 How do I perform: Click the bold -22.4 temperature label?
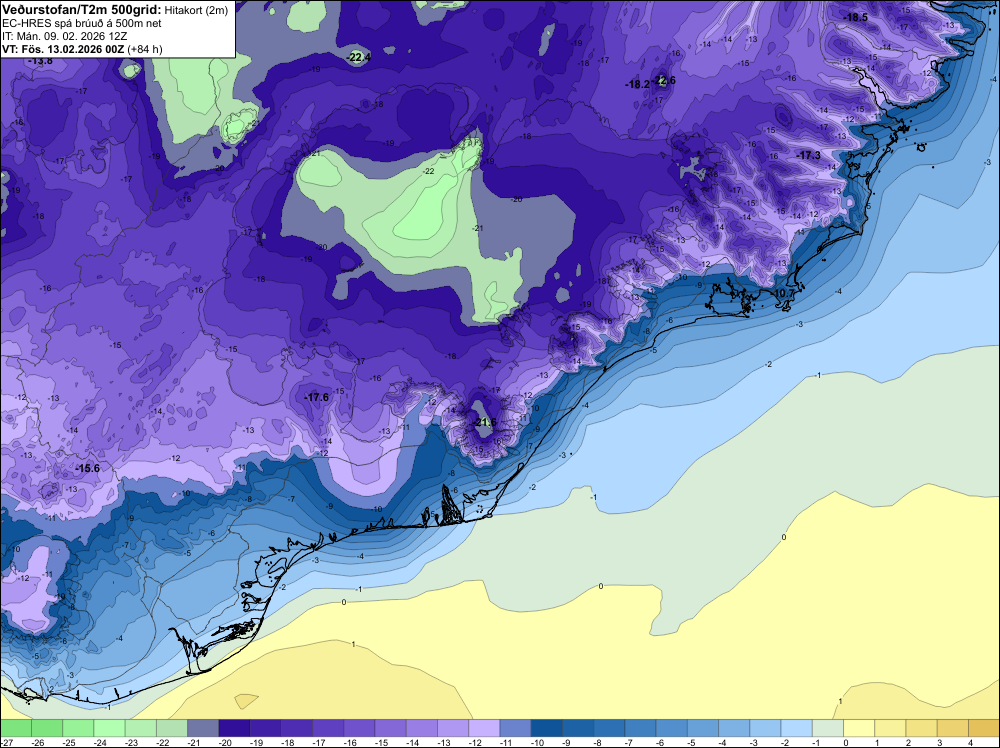(359, 57)
